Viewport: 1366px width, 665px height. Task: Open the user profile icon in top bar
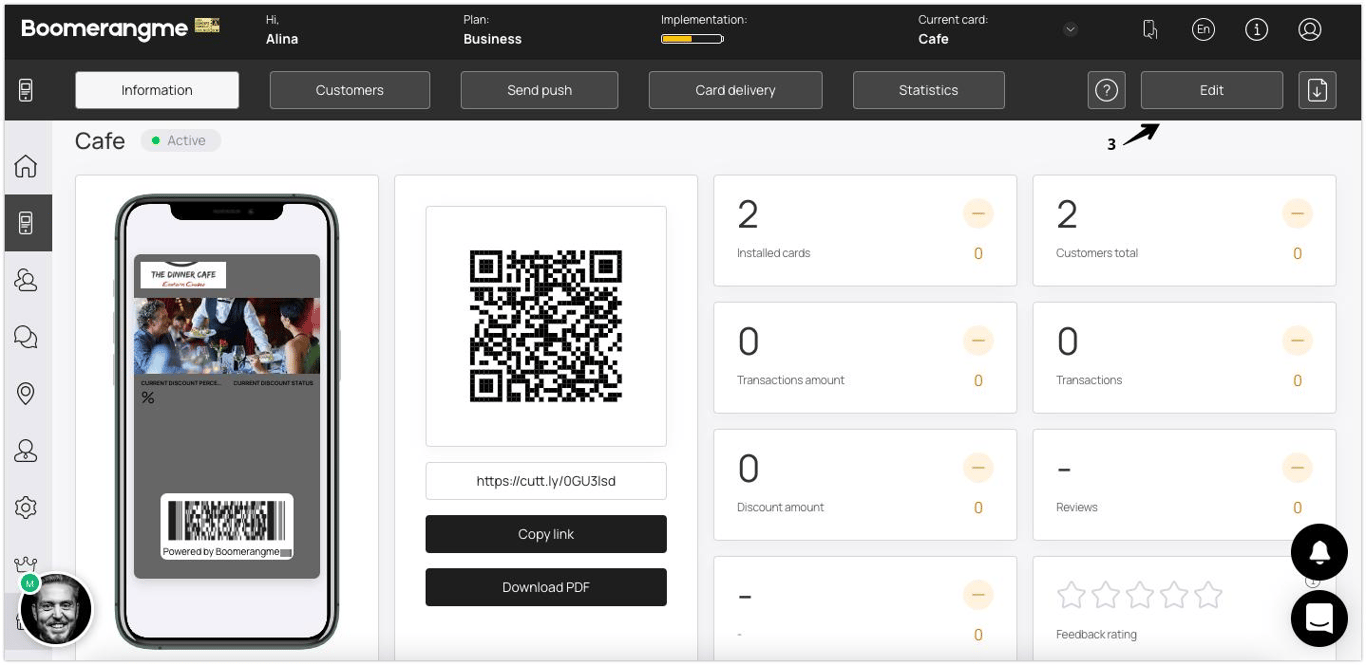[1310, 30]
